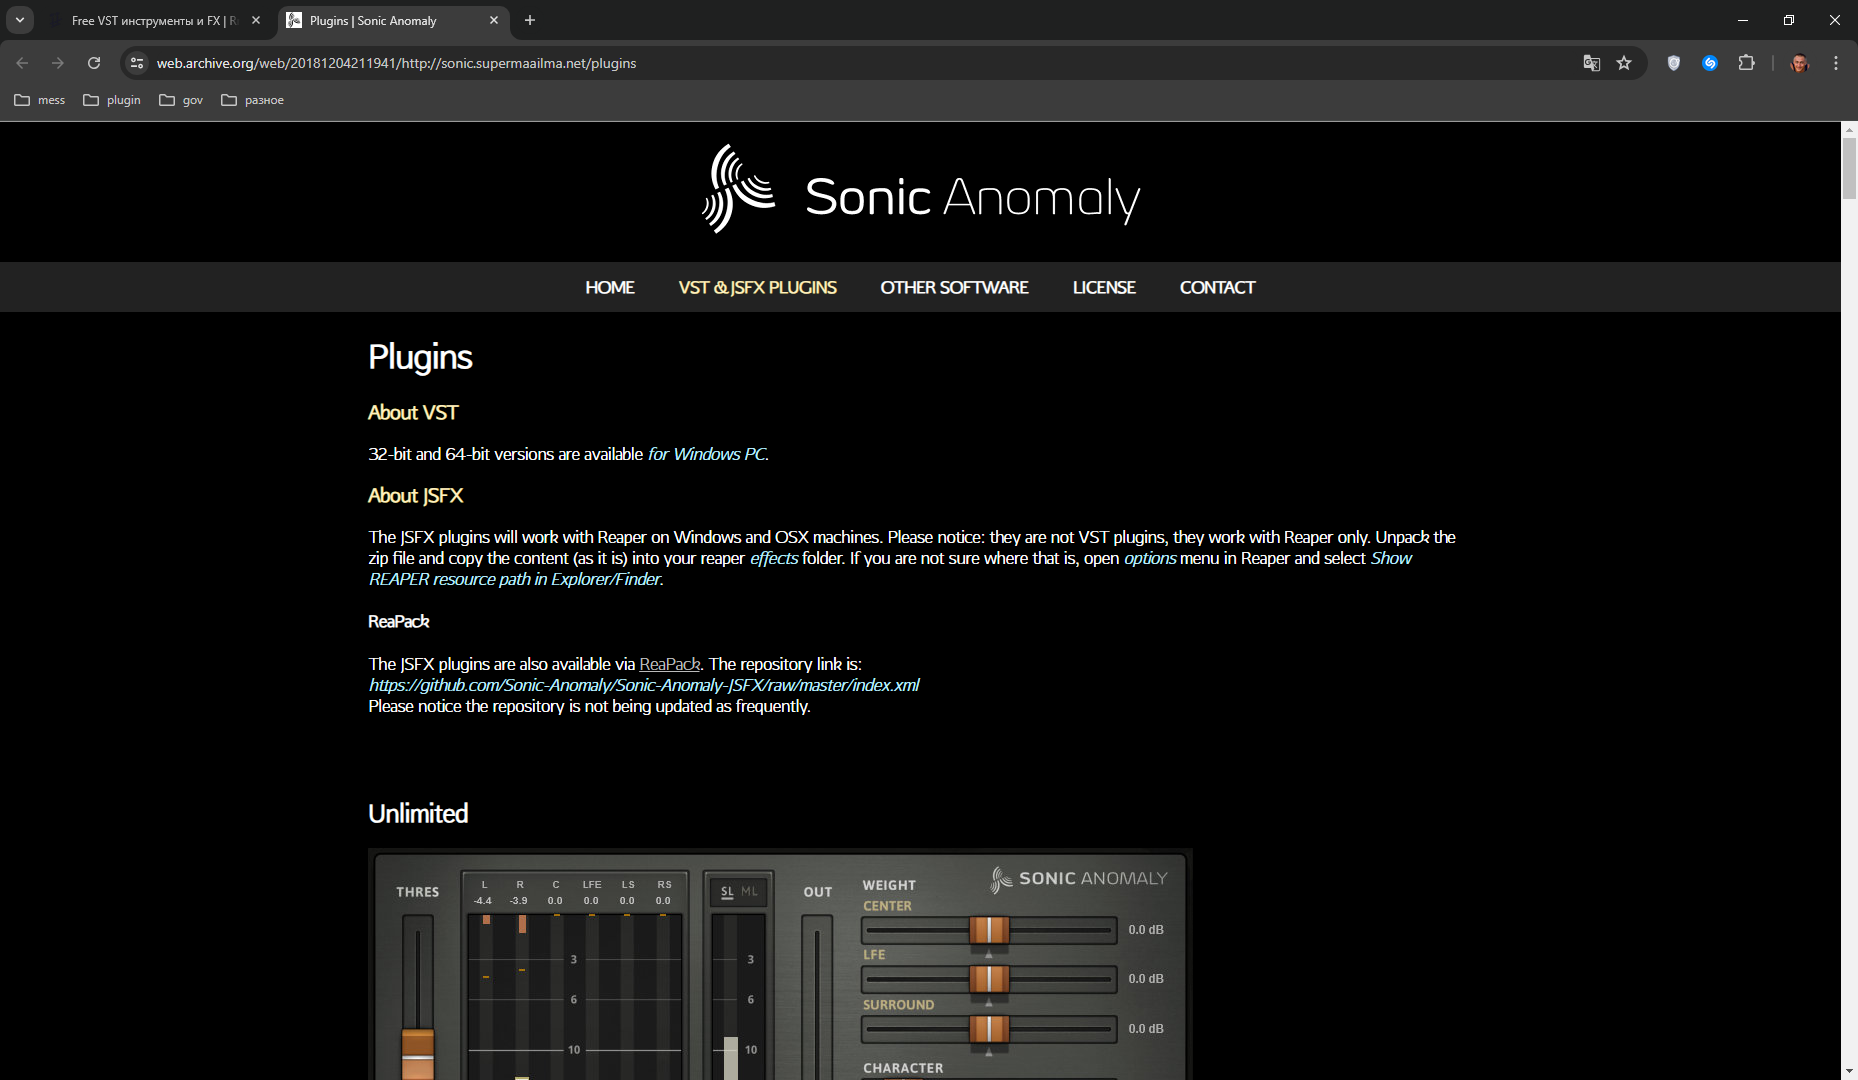
Task: Open the blue circular extension icon
Action: (x=1710, y=63)
